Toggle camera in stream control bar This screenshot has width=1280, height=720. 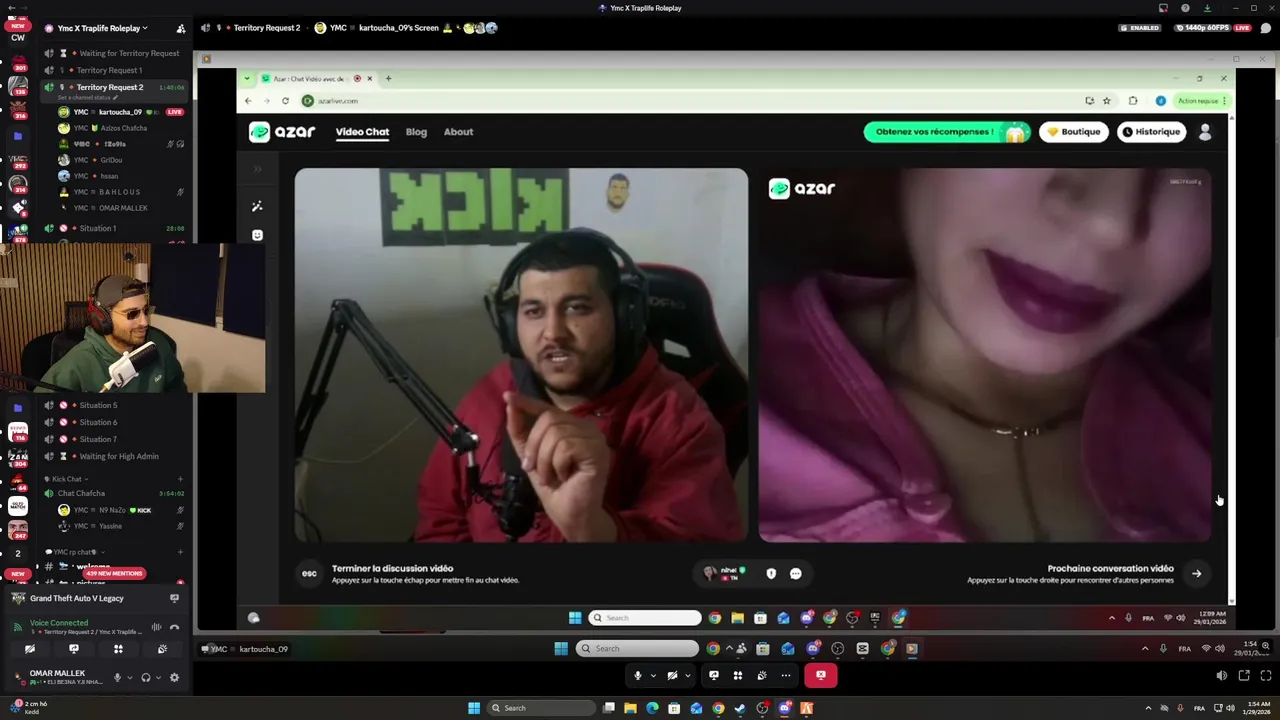click(672, 675)
